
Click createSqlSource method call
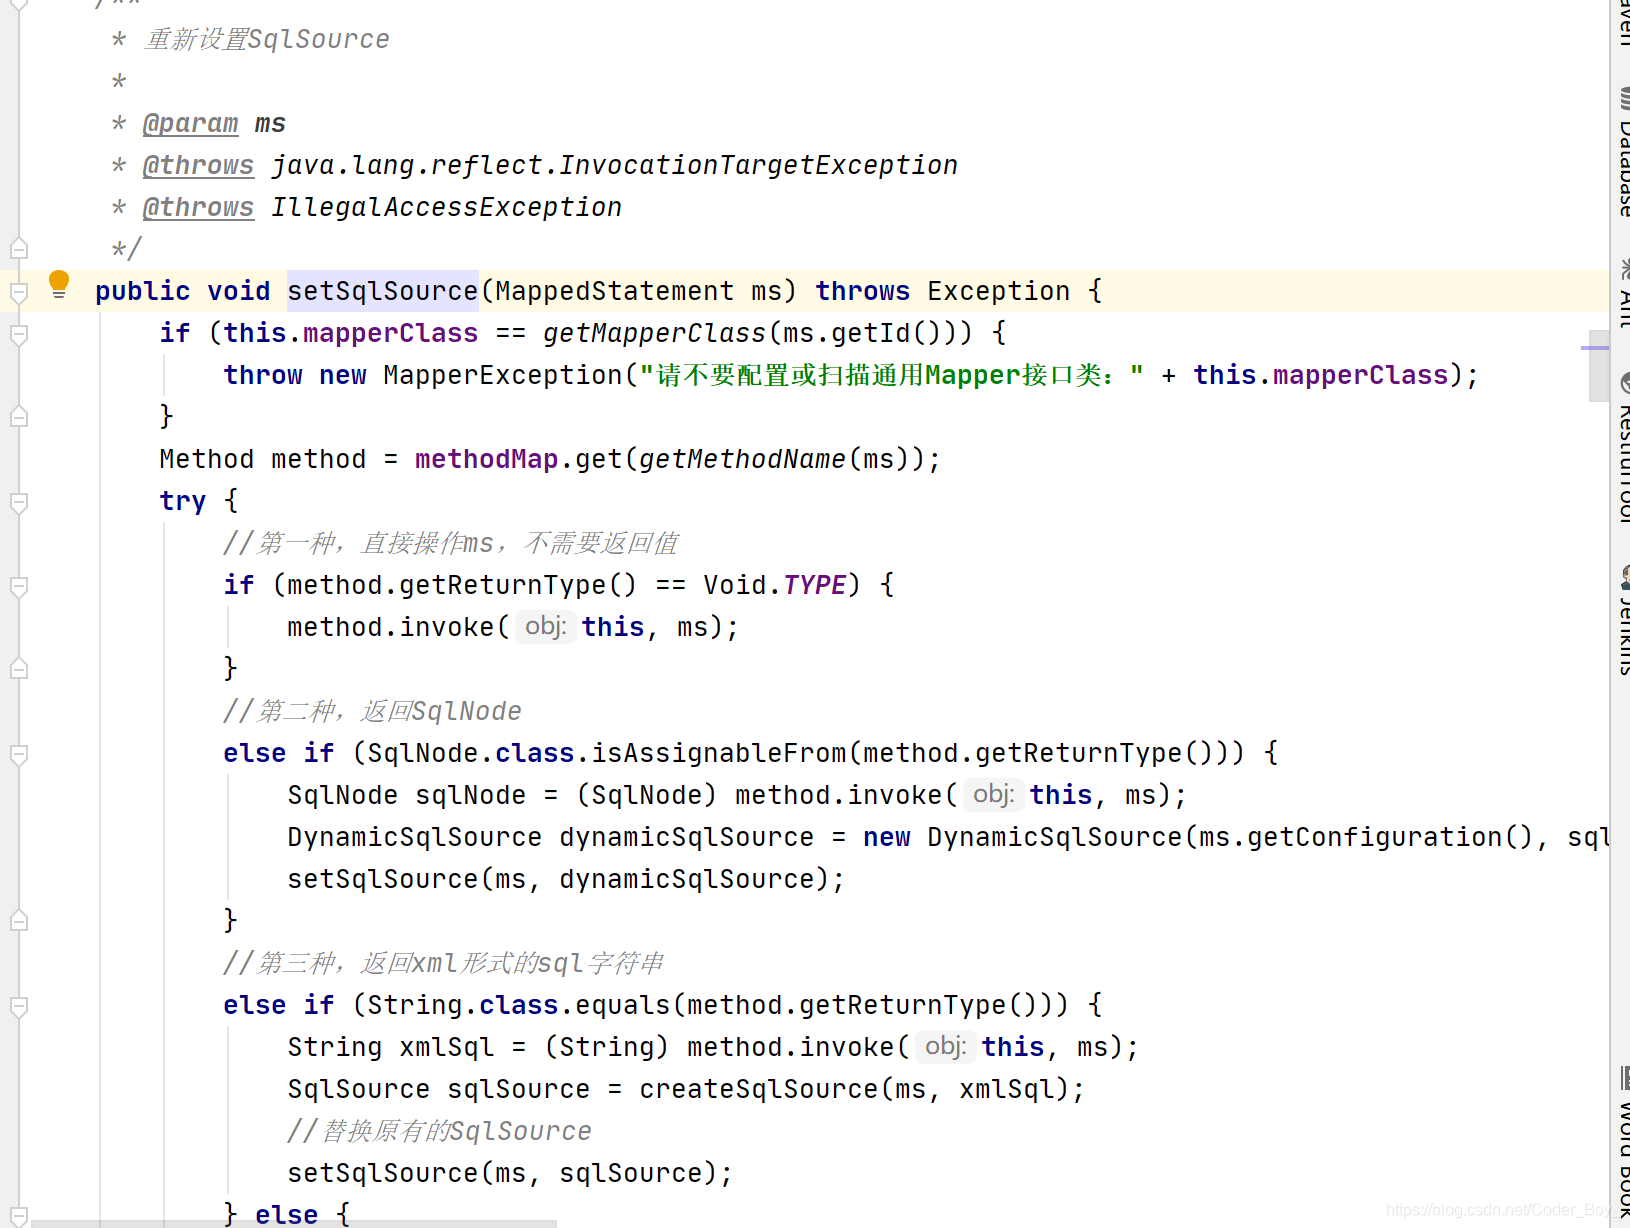(x=758, y=1089)
